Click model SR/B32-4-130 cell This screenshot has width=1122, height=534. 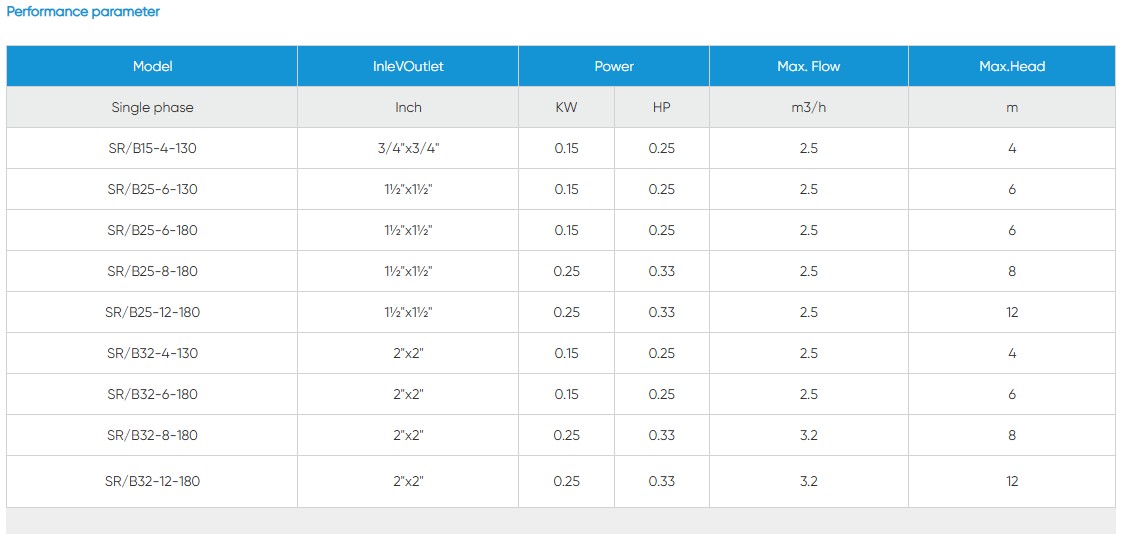(x=152, y=353)
